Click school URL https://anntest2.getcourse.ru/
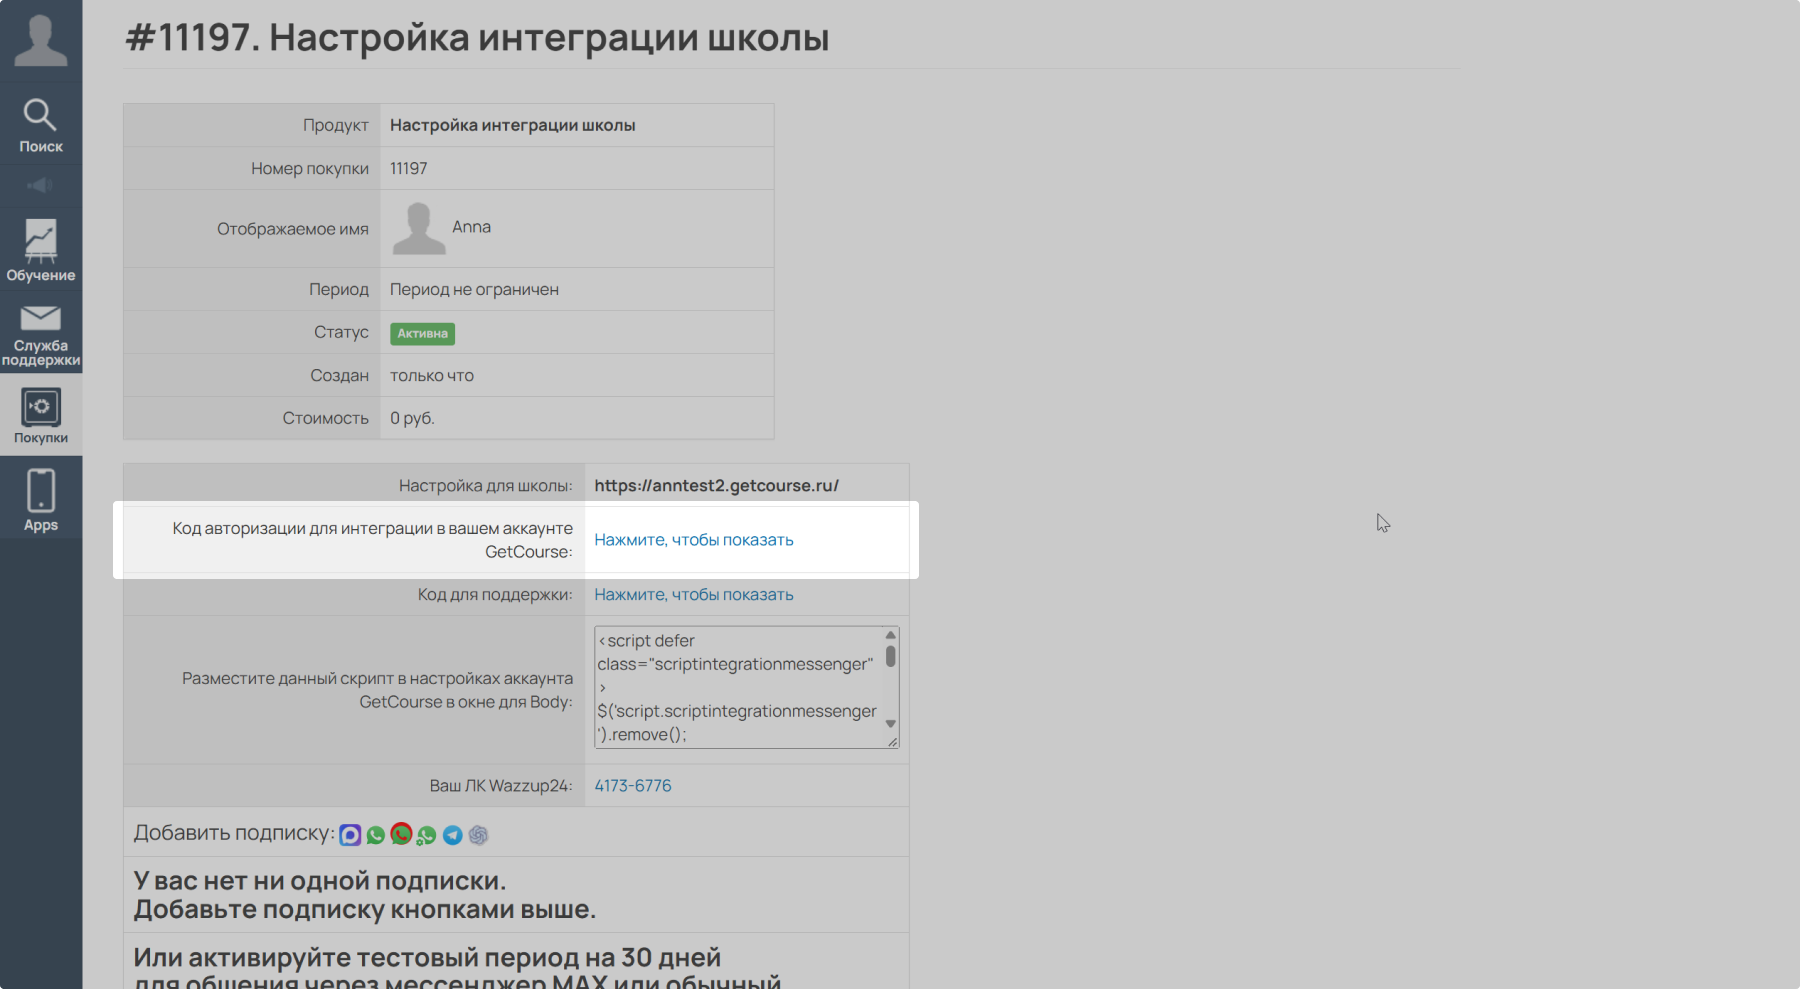The height and width of the screenshot is (989, 1800). pos(717,486)
